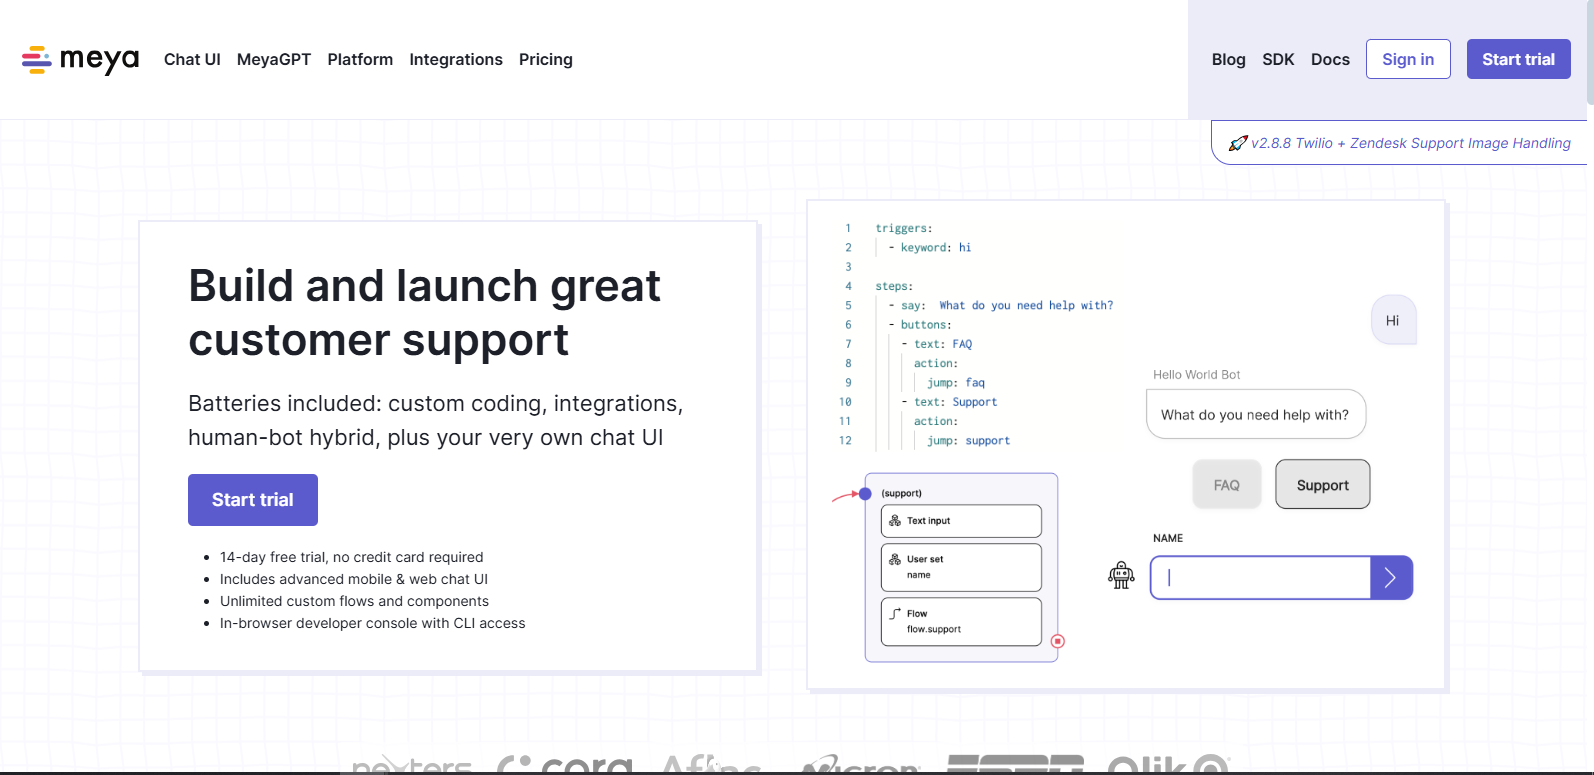Open the SDK link
This screenshot has height=775, width=1594.
coord(1278,59)
